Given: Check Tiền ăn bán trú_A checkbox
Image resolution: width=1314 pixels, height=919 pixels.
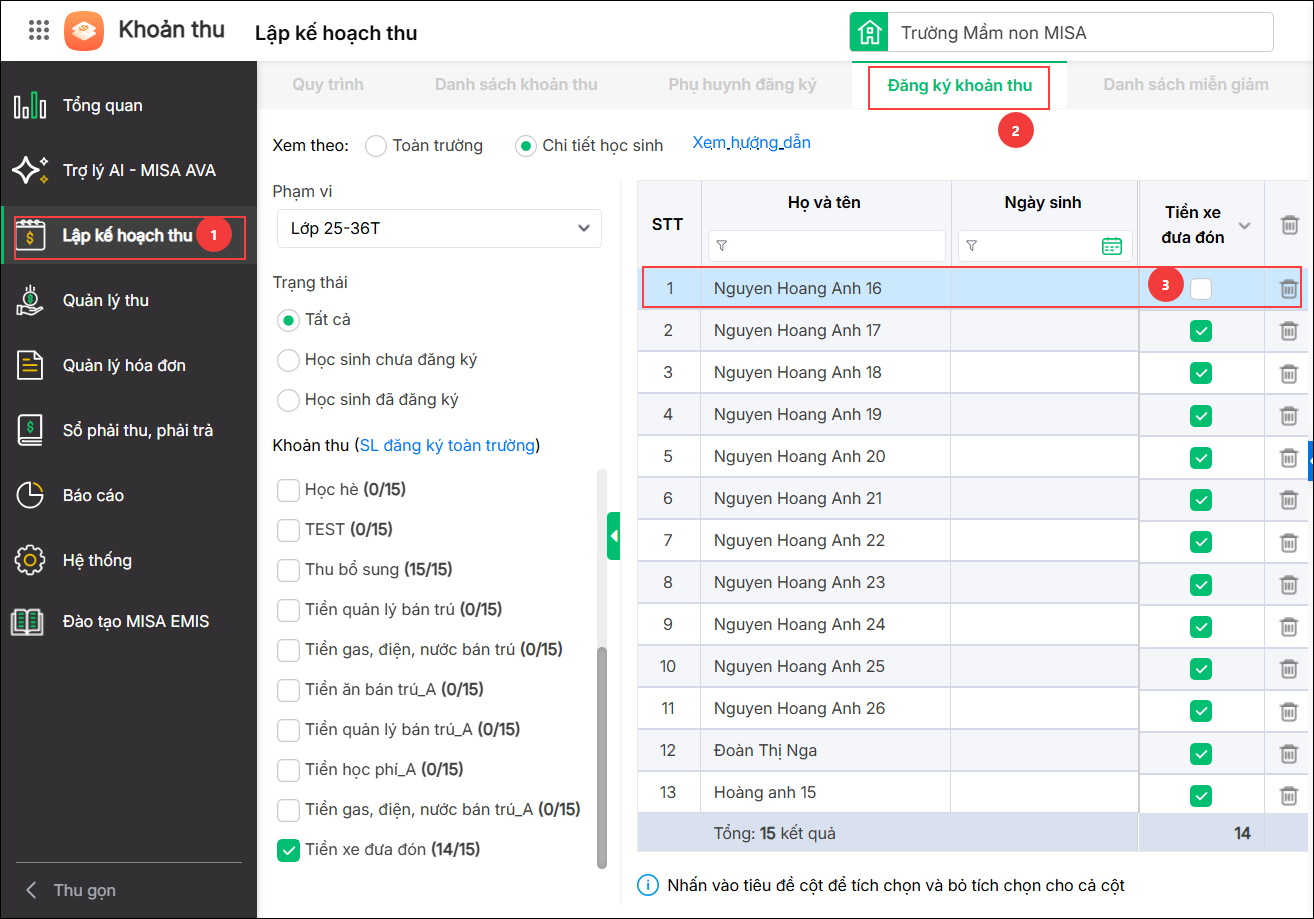Looking at the screenshot, I should click(288, 690).
